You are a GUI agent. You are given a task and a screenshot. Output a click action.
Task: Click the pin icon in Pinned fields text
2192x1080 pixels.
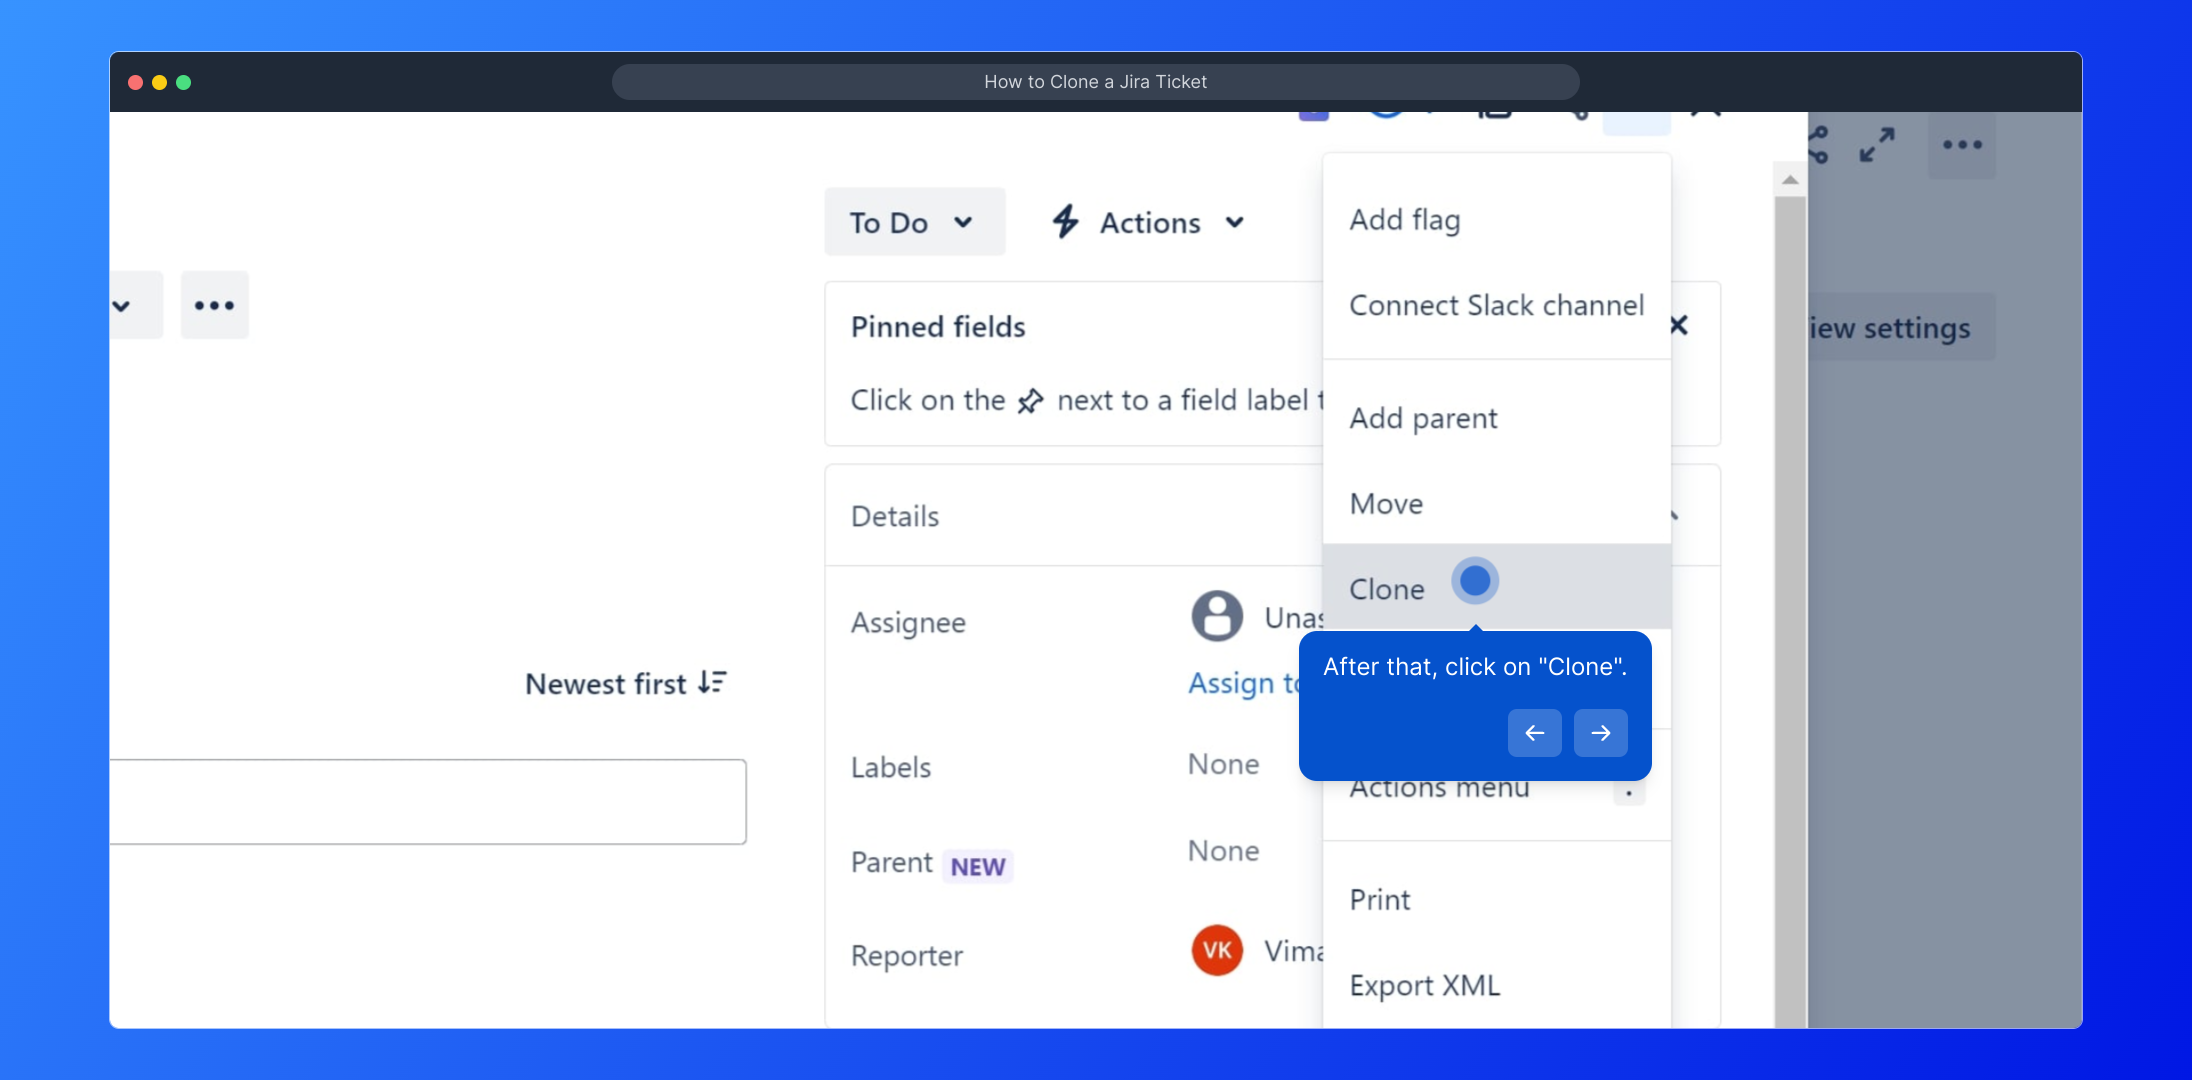coord(1030,402)
